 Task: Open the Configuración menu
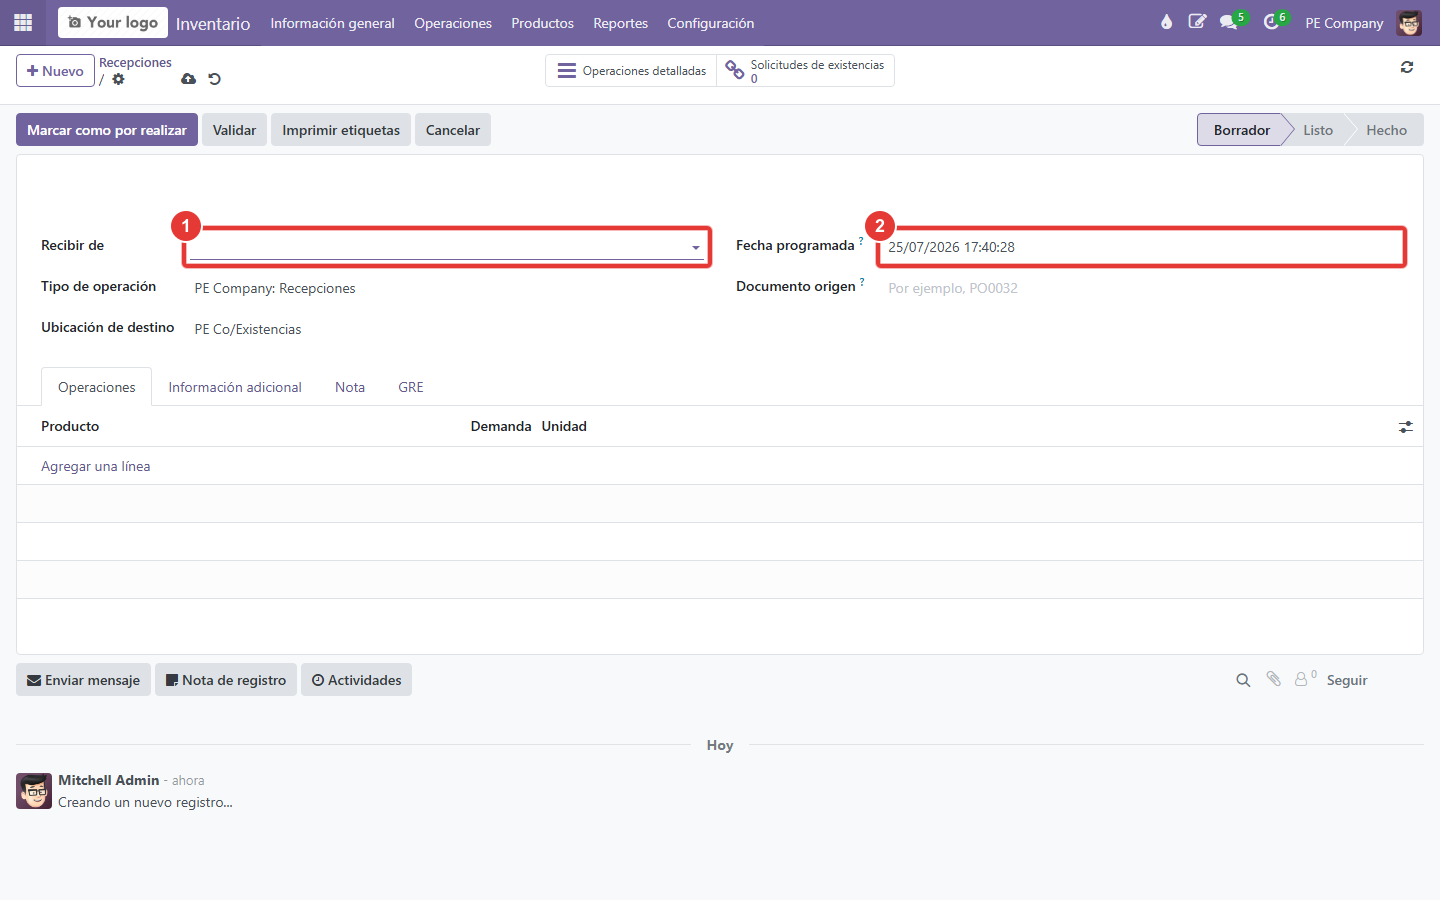pos(711,23)
